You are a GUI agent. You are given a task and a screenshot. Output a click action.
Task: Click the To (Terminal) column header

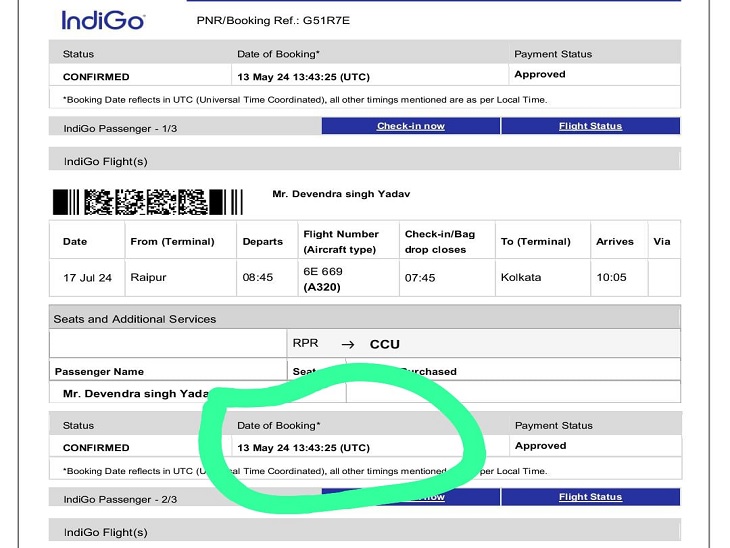pyautogui.click(x=535, y=242)
